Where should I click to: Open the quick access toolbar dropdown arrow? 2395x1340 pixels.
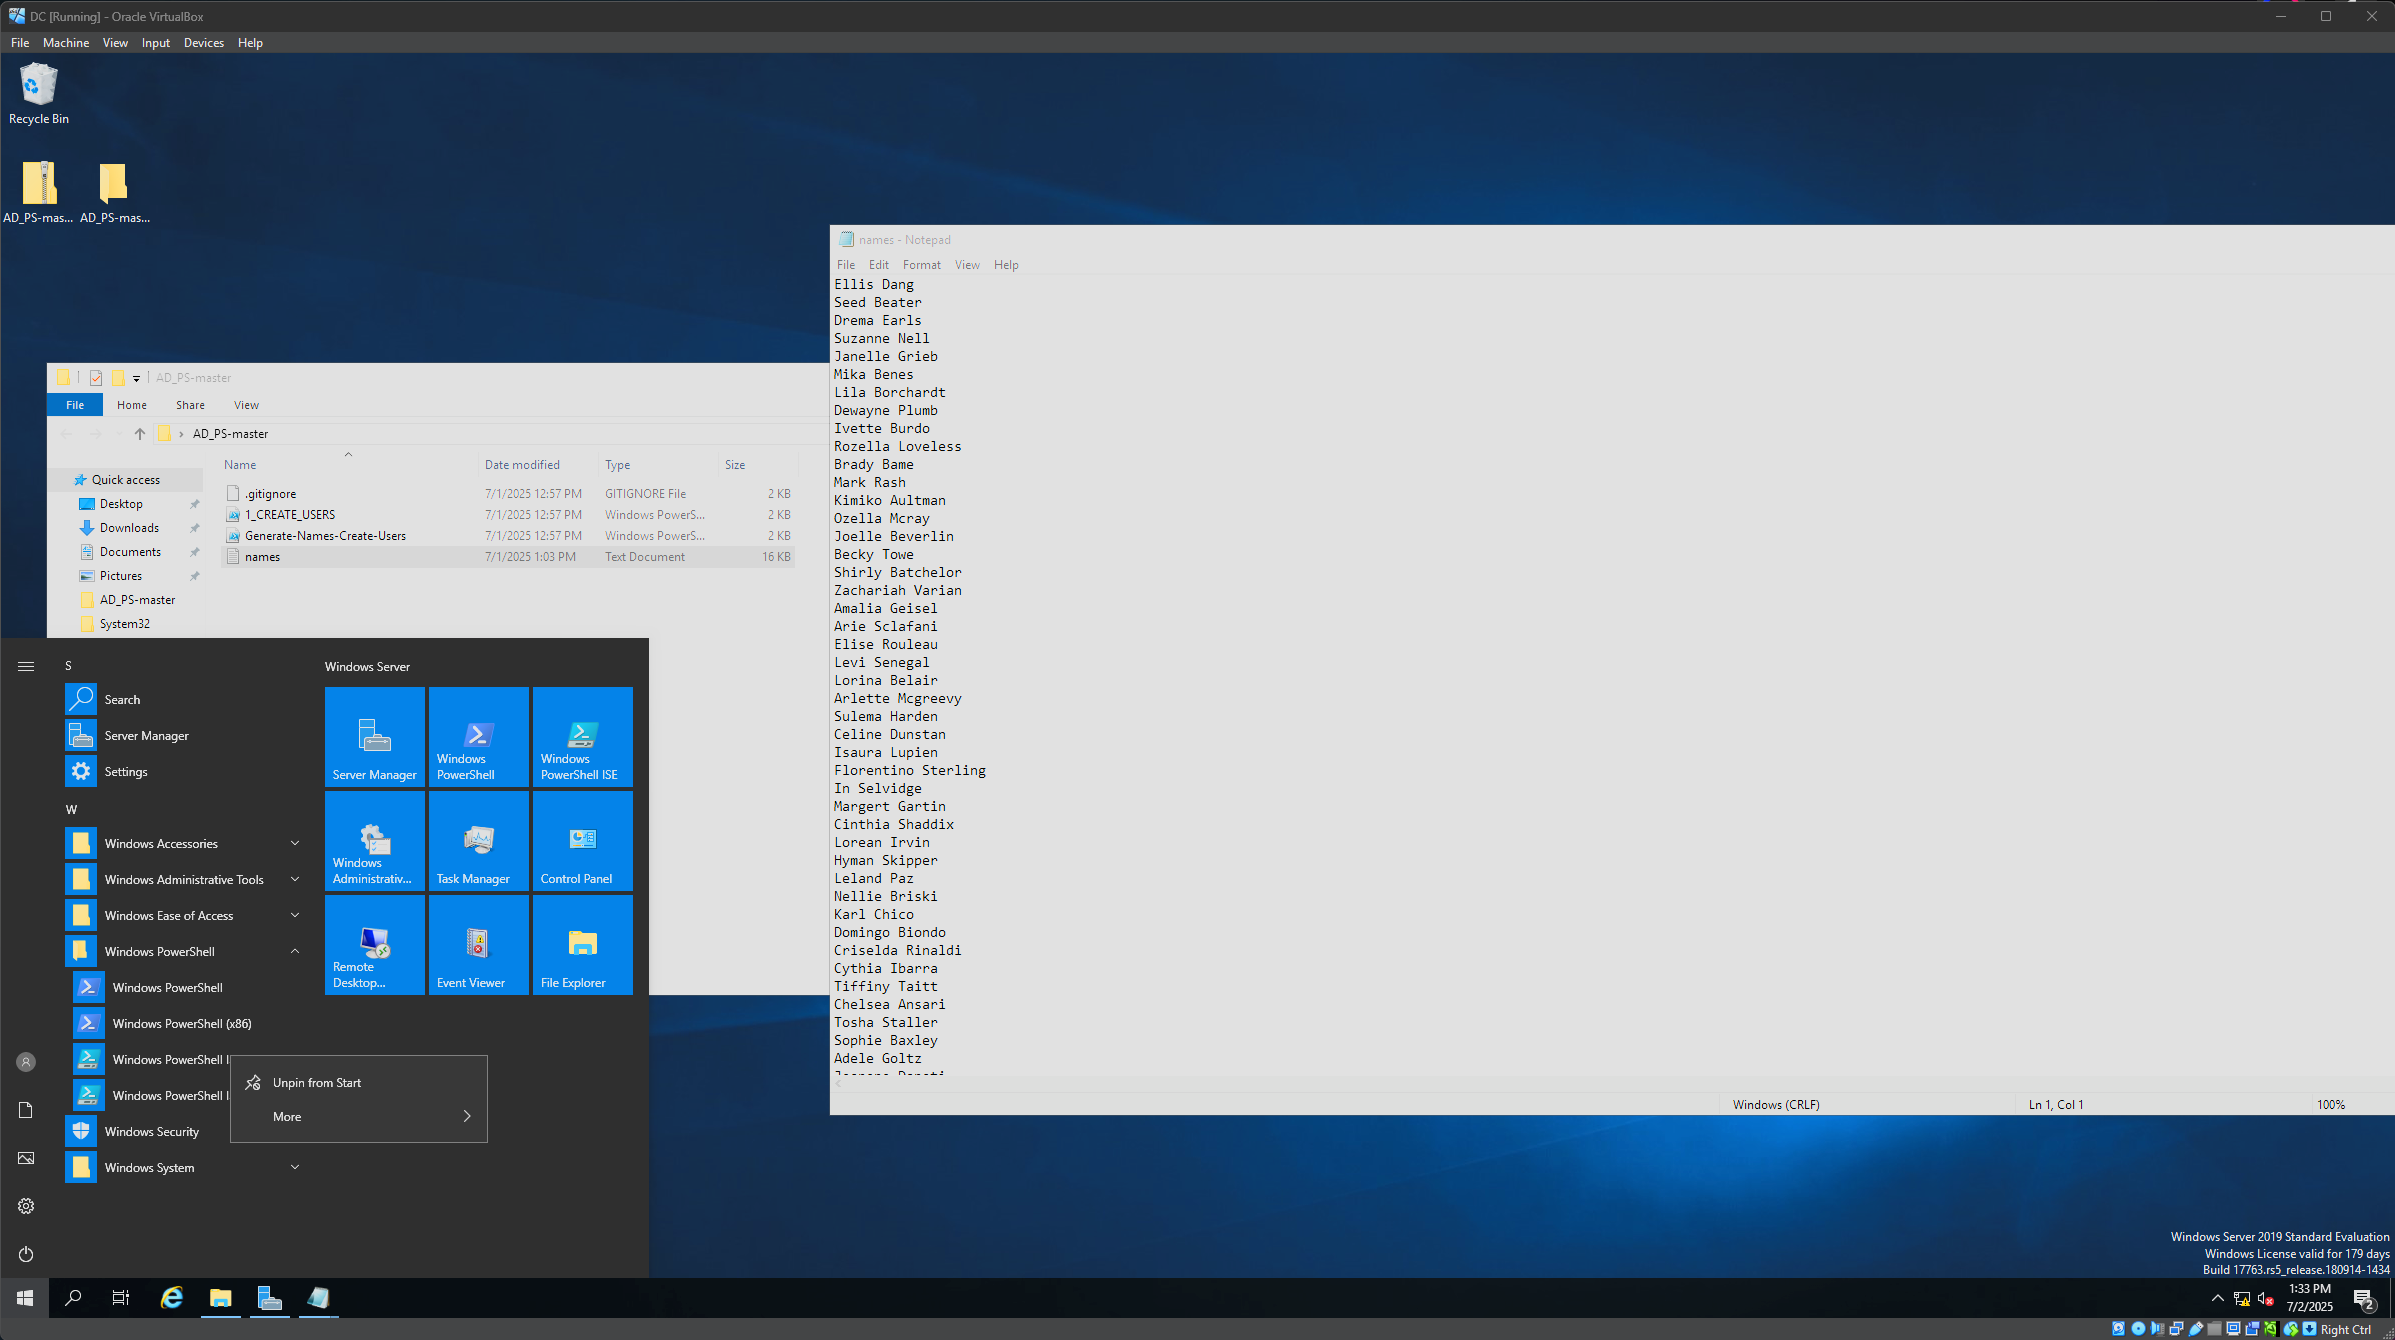tap(137, 378)
